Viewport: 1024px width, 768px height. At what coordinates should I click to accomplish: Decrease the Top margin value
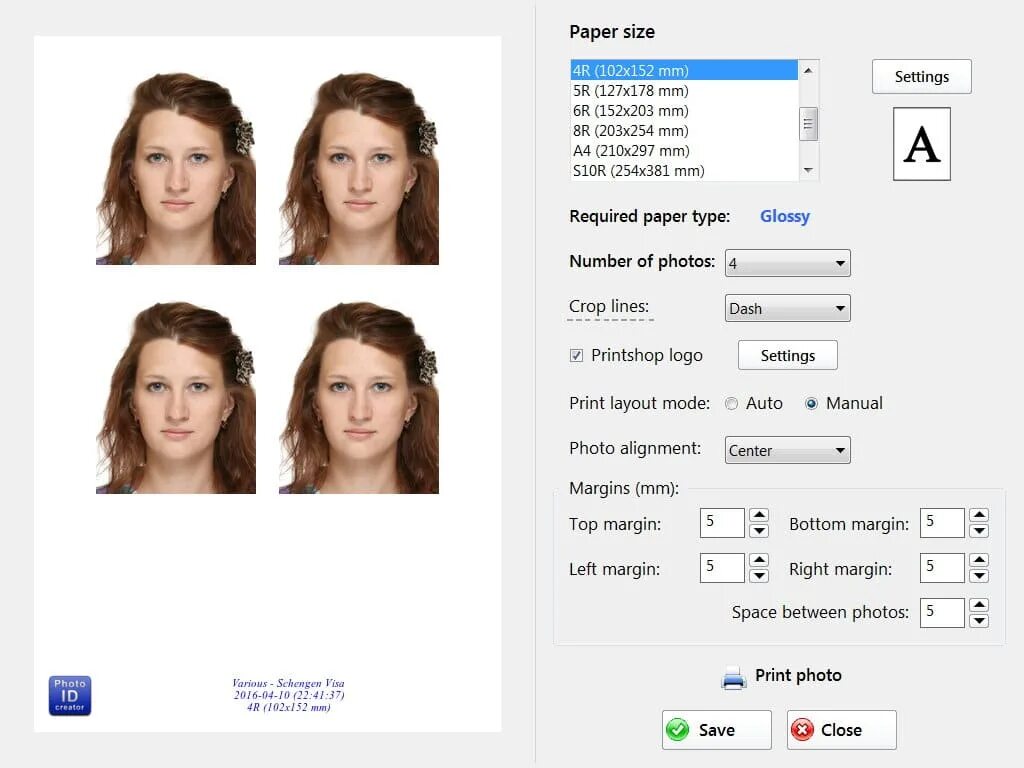[x=759, y=530]
